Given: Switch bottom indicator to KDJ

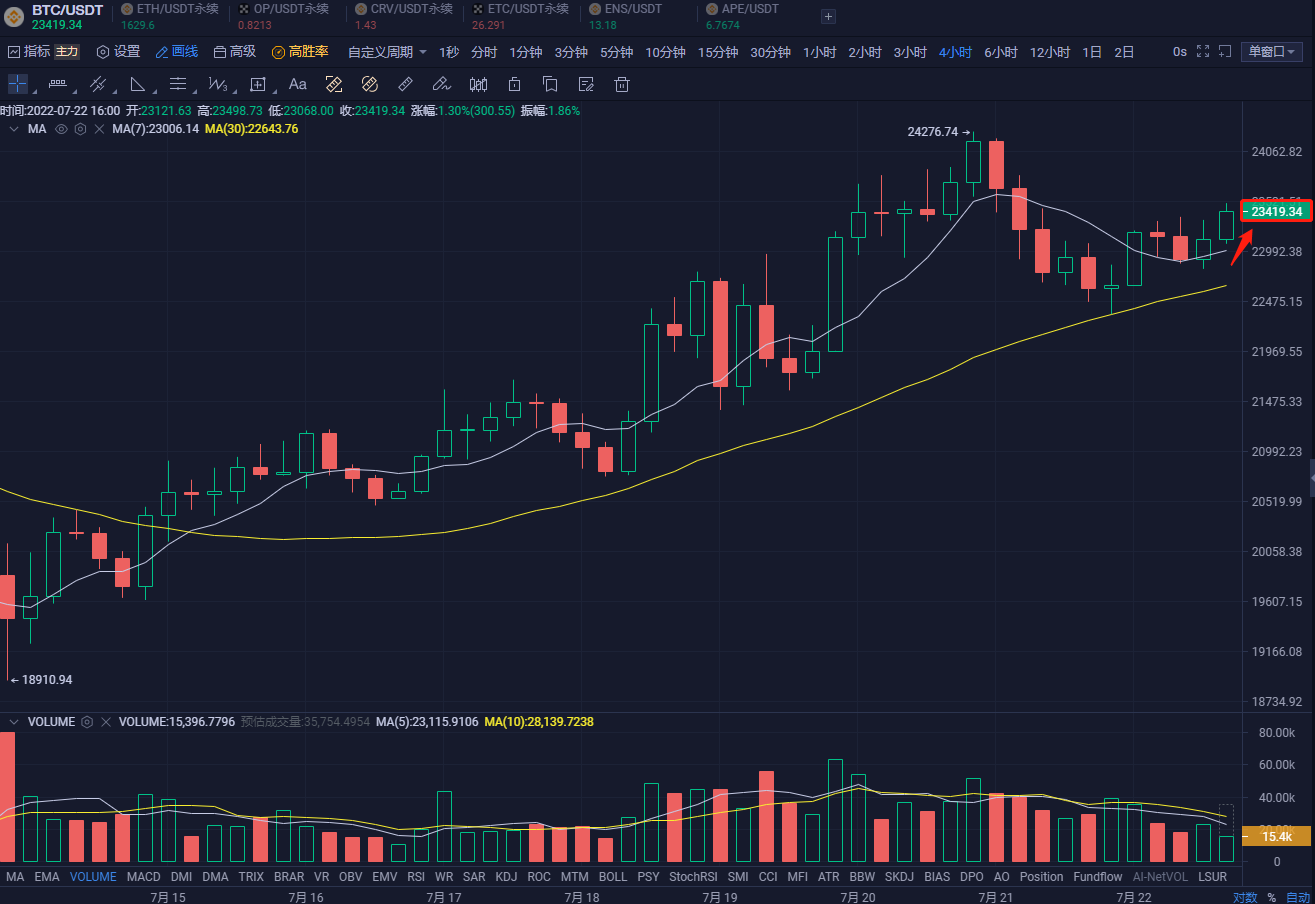Looking at the screenshot, I should tap(507, 876).
